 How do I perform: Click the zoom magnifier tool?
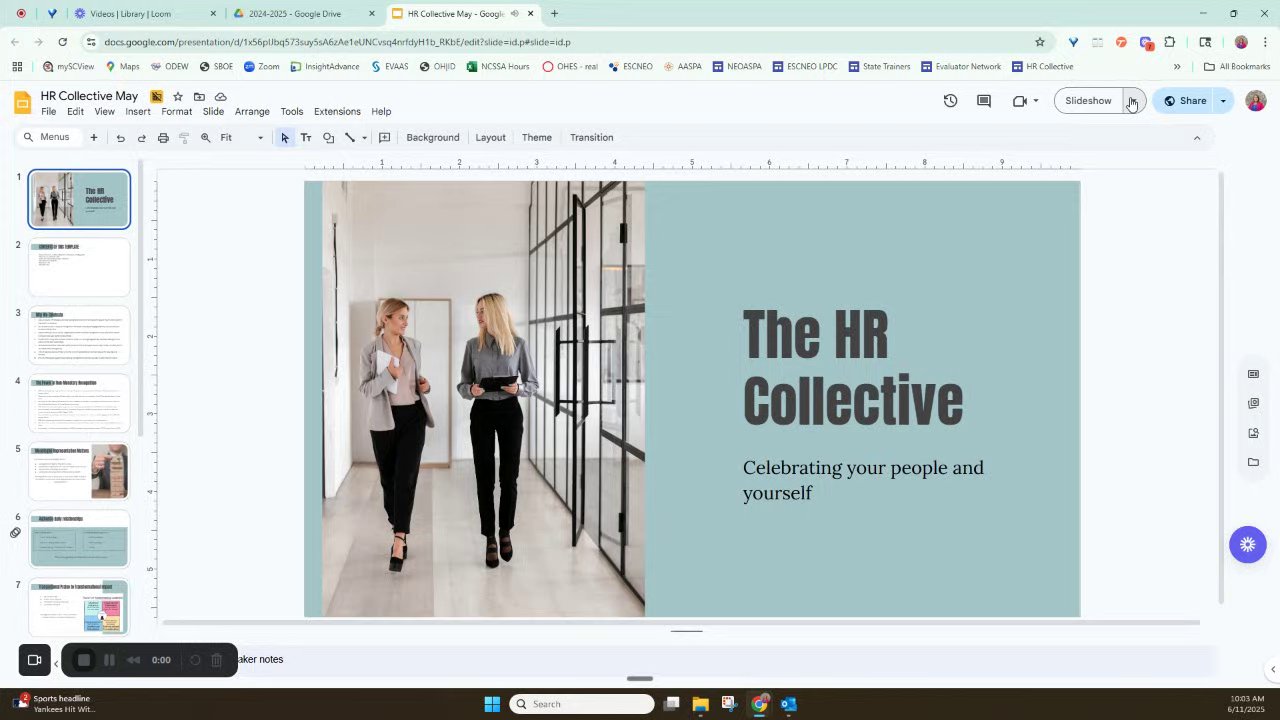pos(205,138)
